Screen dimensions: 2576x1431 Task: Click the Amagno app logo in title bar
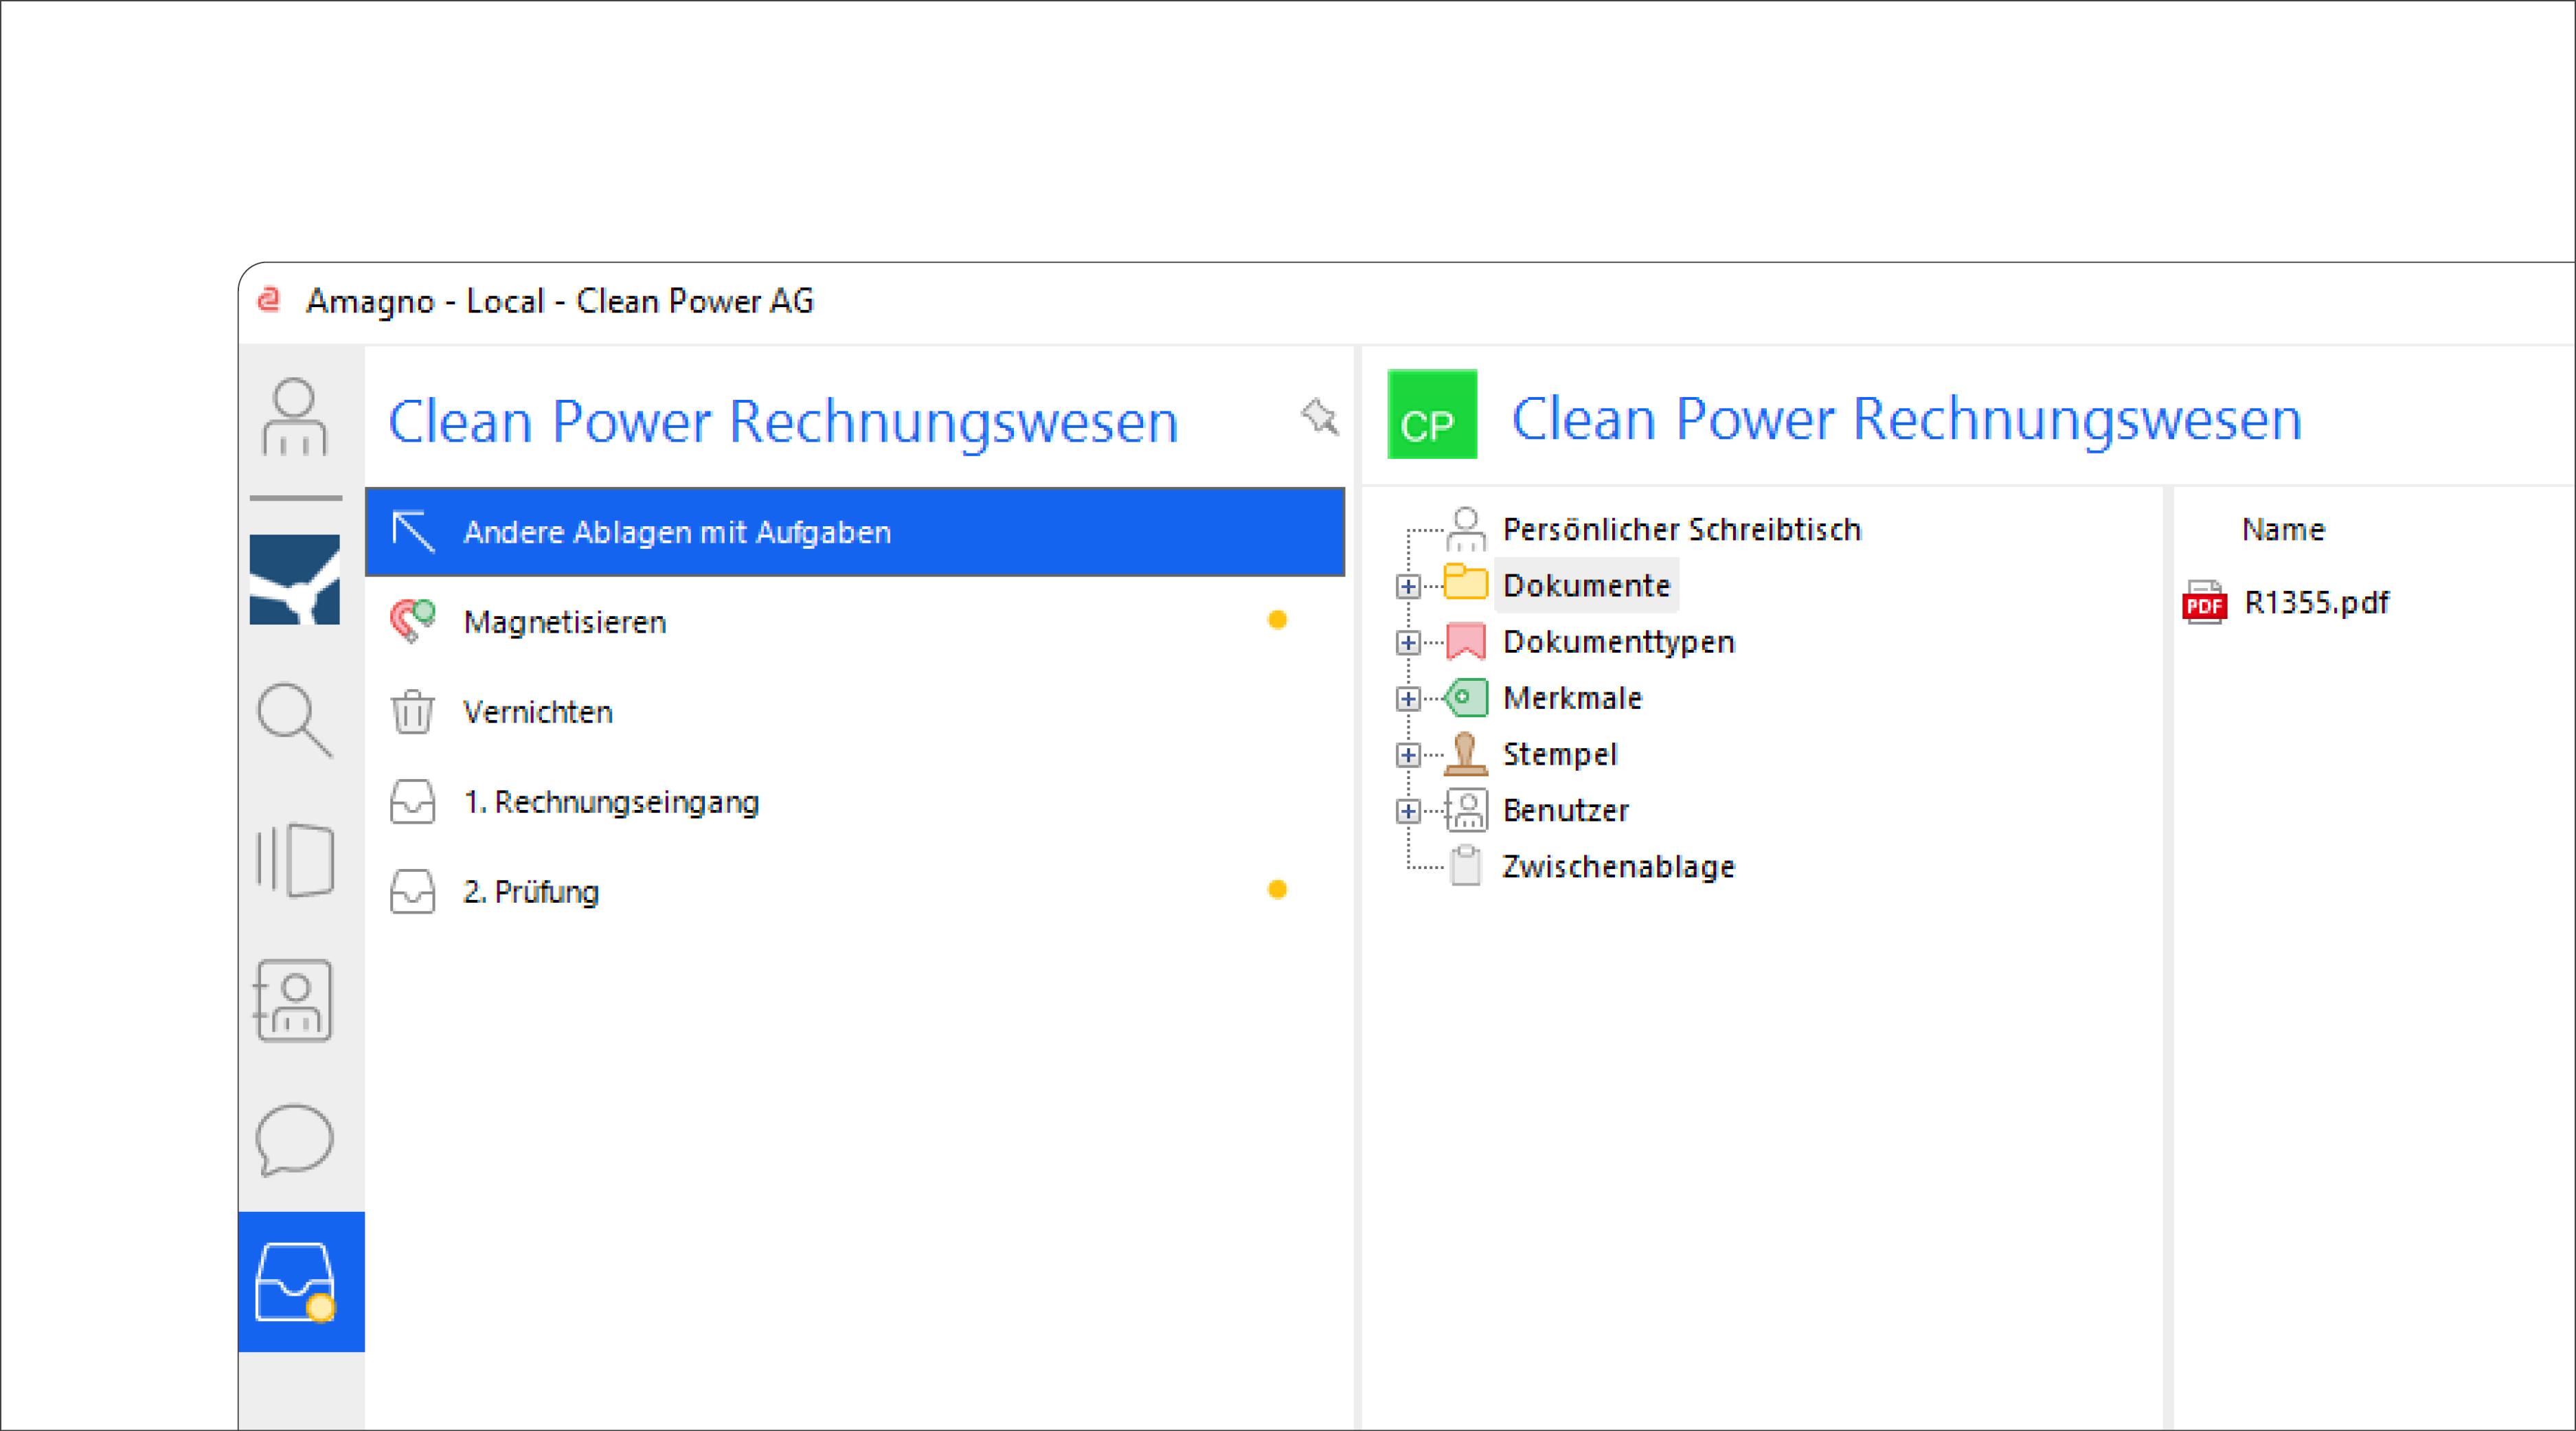[x=269, y=300]
